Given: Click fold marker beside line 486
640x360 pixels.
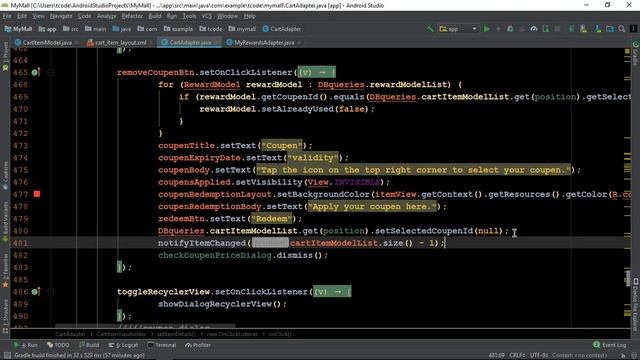Looking at the screenshot, I should [51, 292].
